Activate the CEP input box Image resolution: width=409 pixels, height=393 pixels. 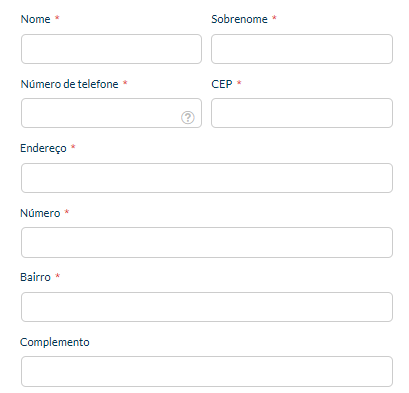pos(302,113)
